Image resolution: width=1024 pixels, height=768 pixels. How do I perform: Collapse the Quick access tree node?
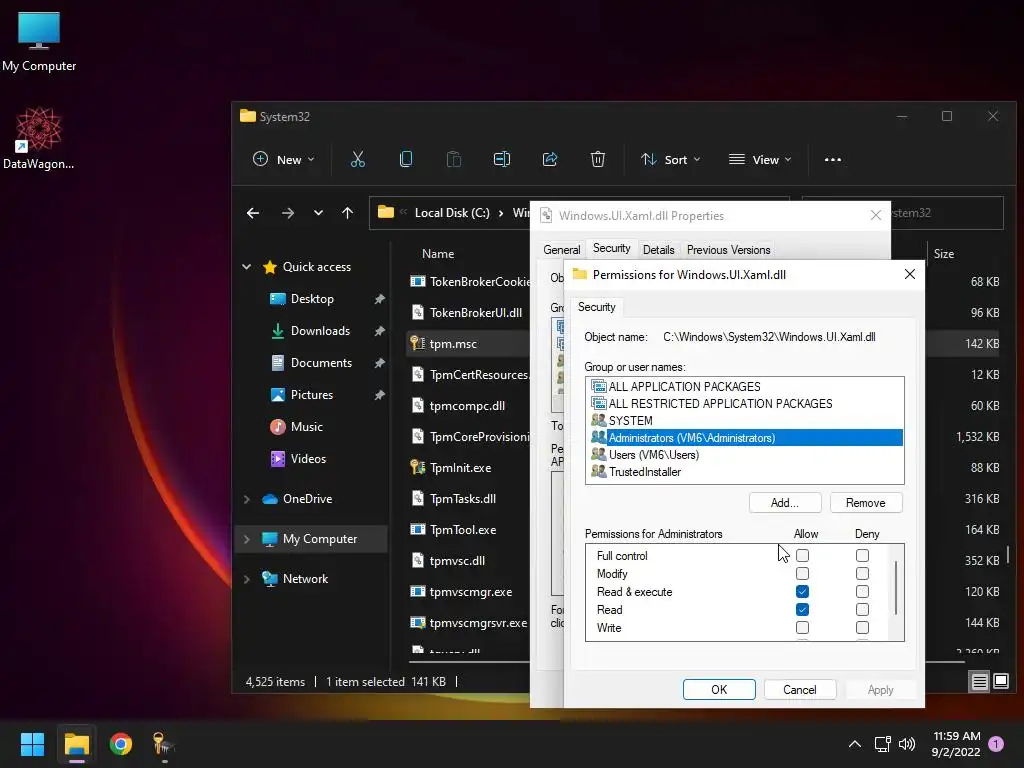[247, 267]
